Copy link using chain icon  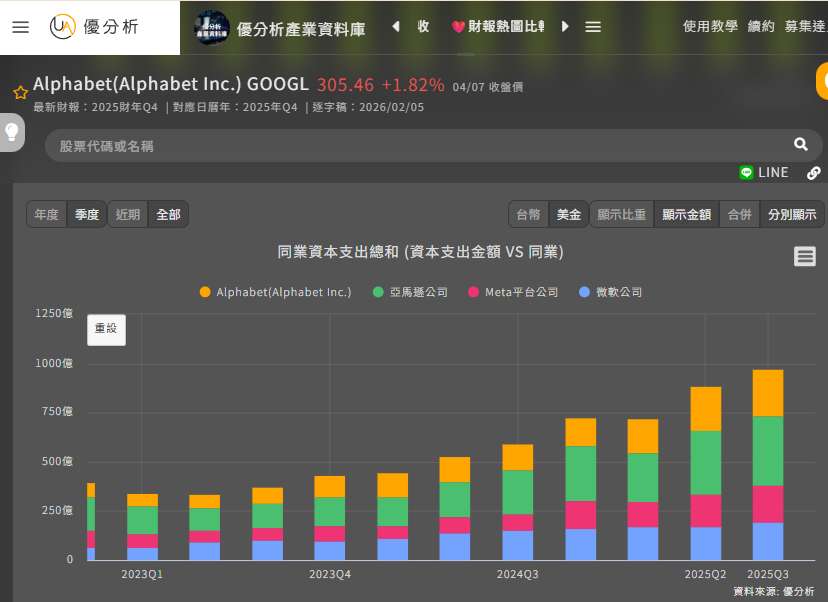tap(814, 173)
